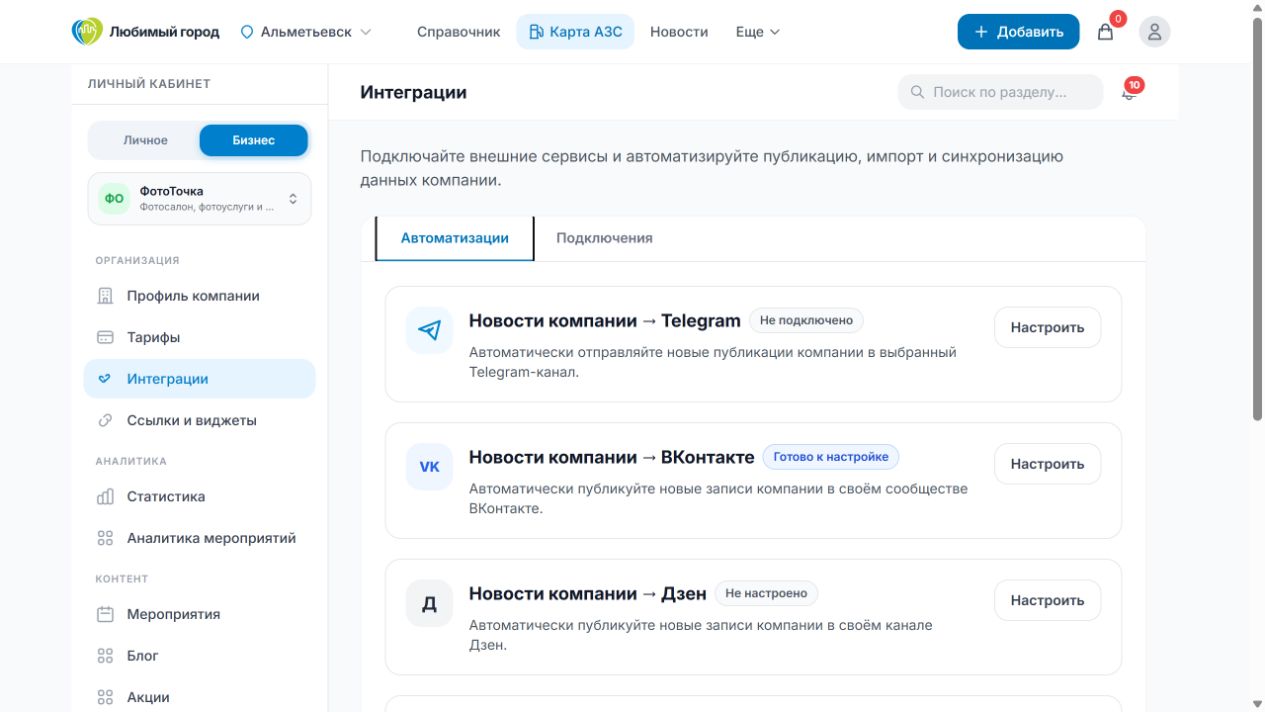Click the Добавить button

(x=1018, y=32)
